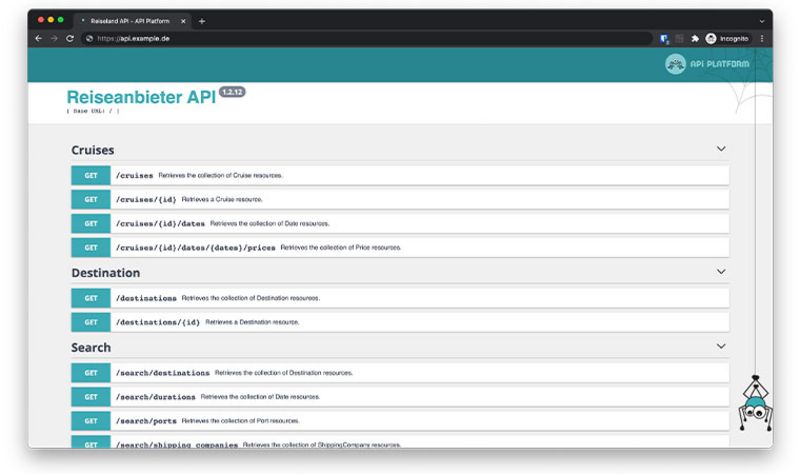800x474 pixels.
Task: Open the GET /search/ports endpoint row
Action: pos(399,420)
